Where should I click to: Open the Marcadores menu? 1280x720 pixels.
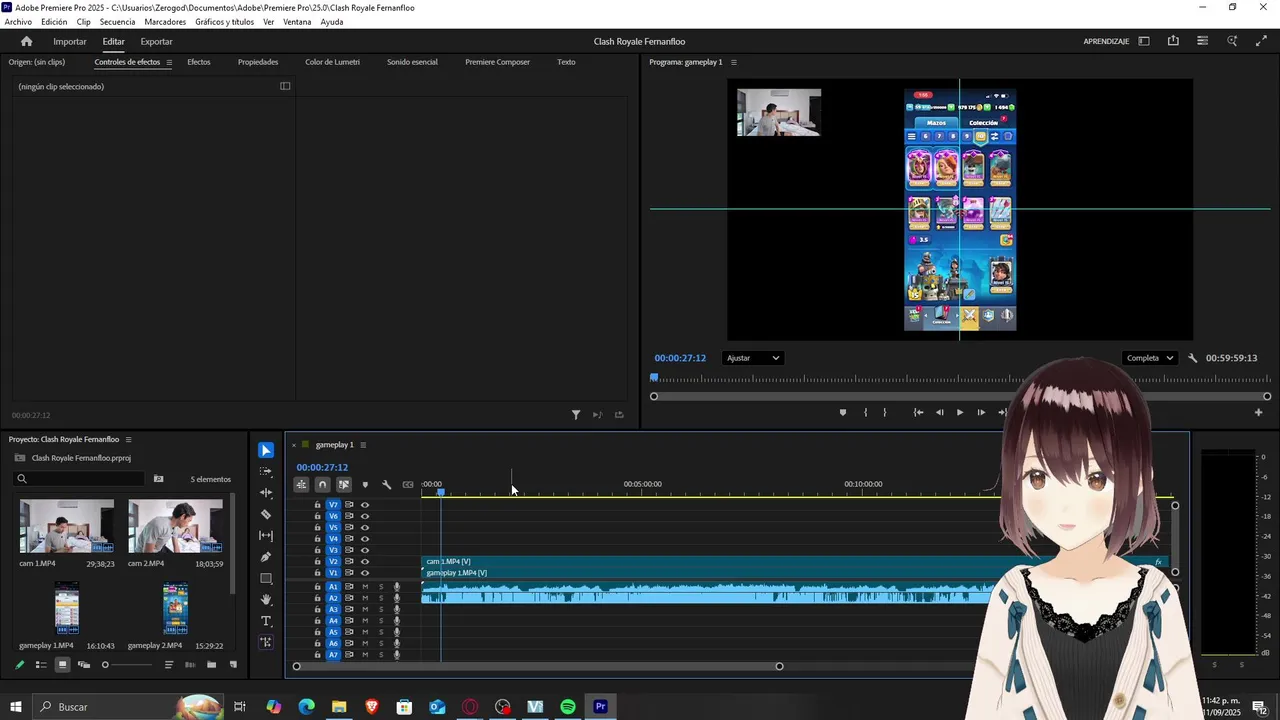[165, 22]
